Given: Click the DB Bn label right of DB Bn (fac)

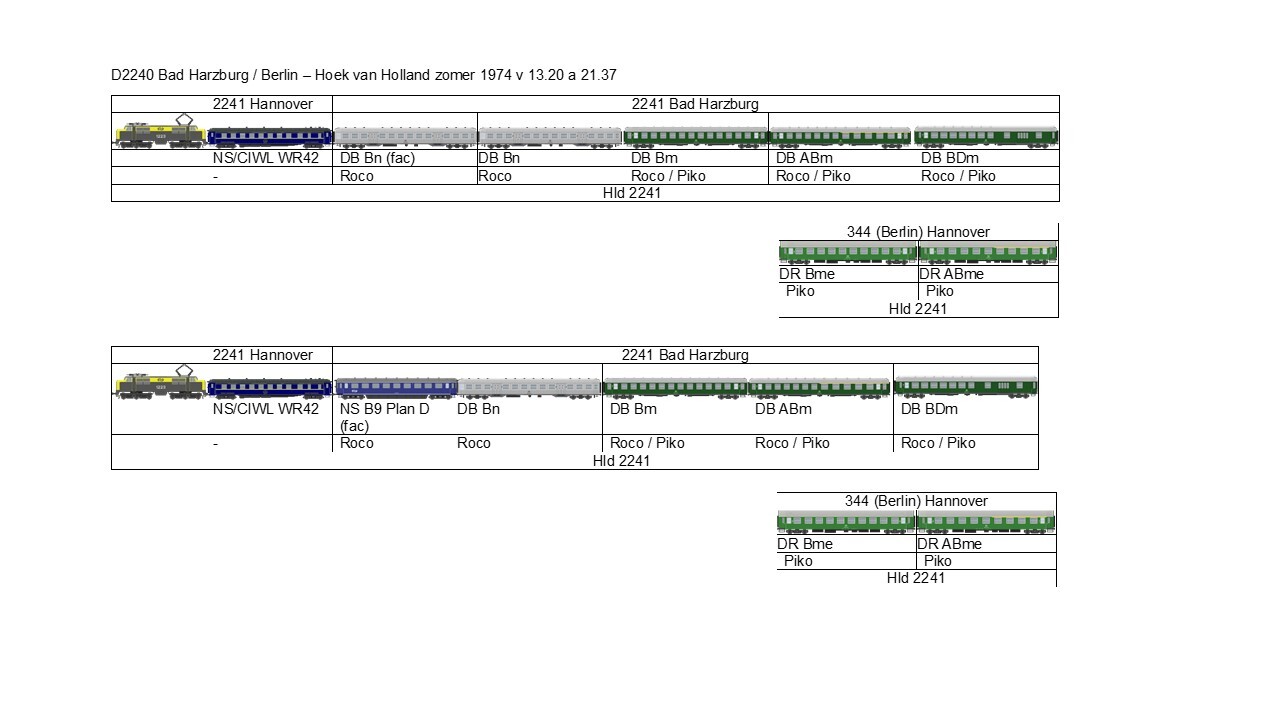Looking at the screenshot, I should pyautogui.click(x=499, y=158).
